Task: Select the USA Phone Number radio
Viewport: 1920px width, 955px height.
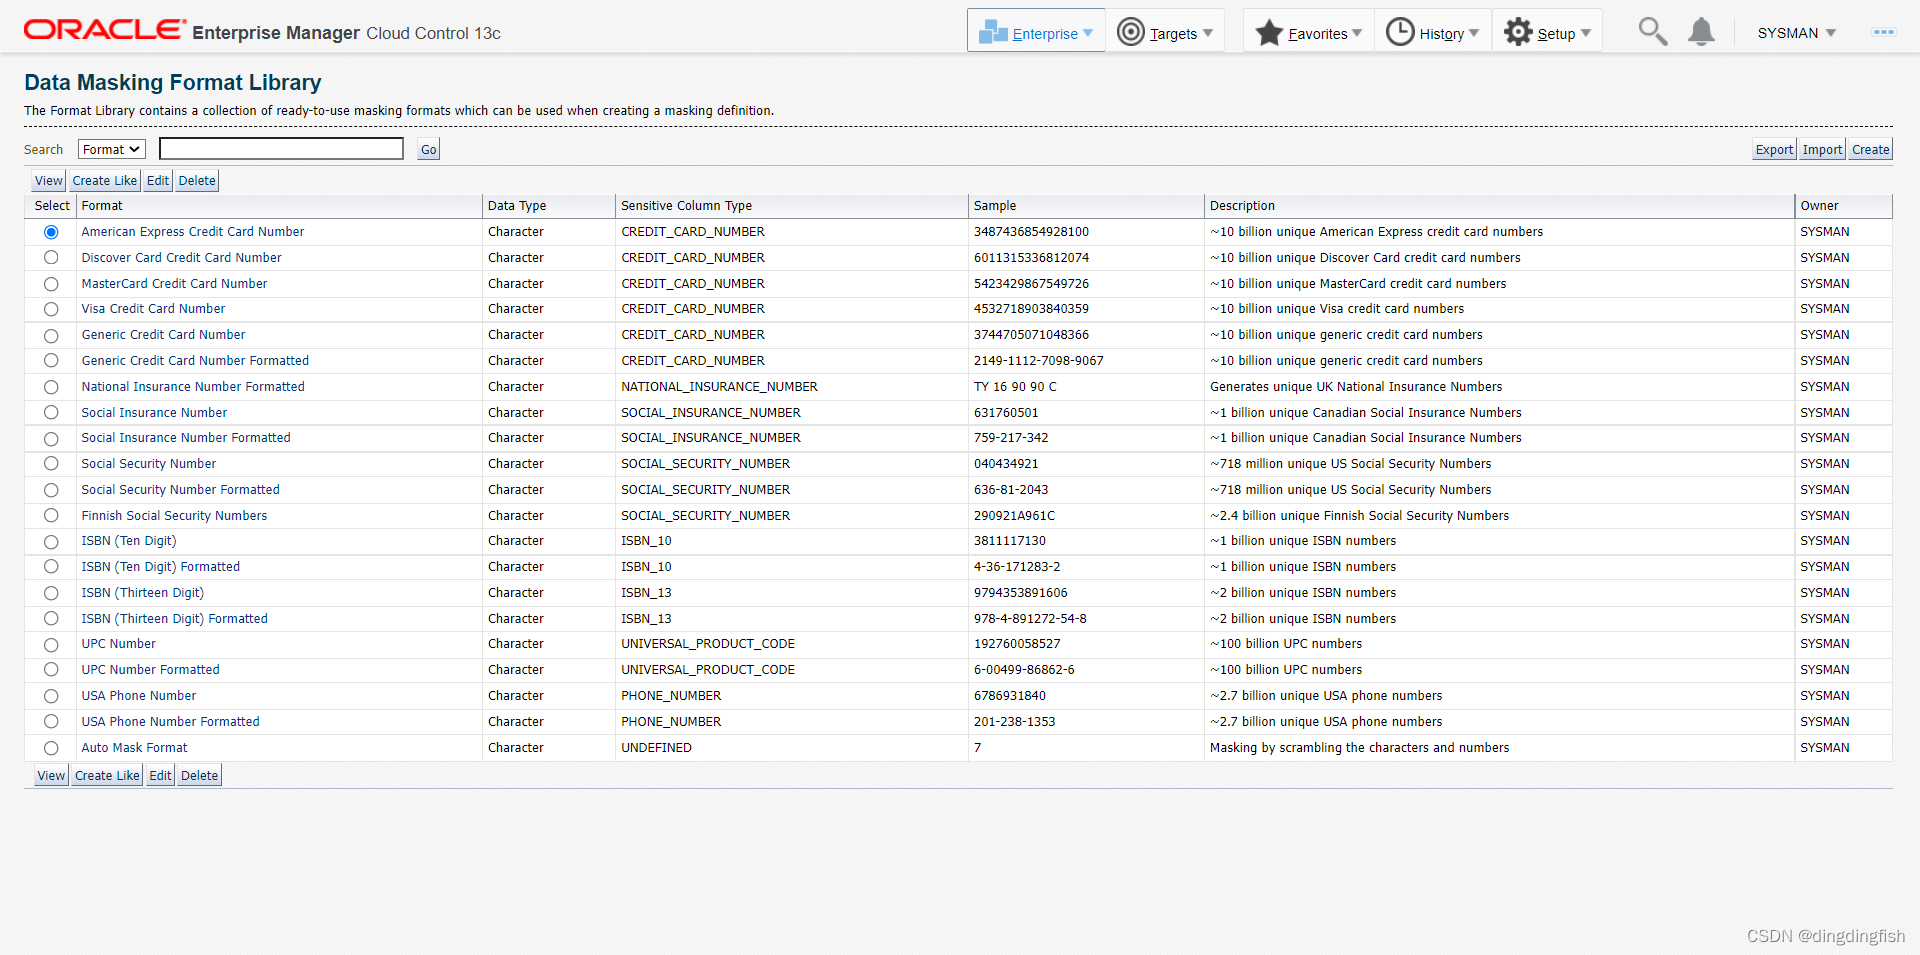Action: (51, 696)
